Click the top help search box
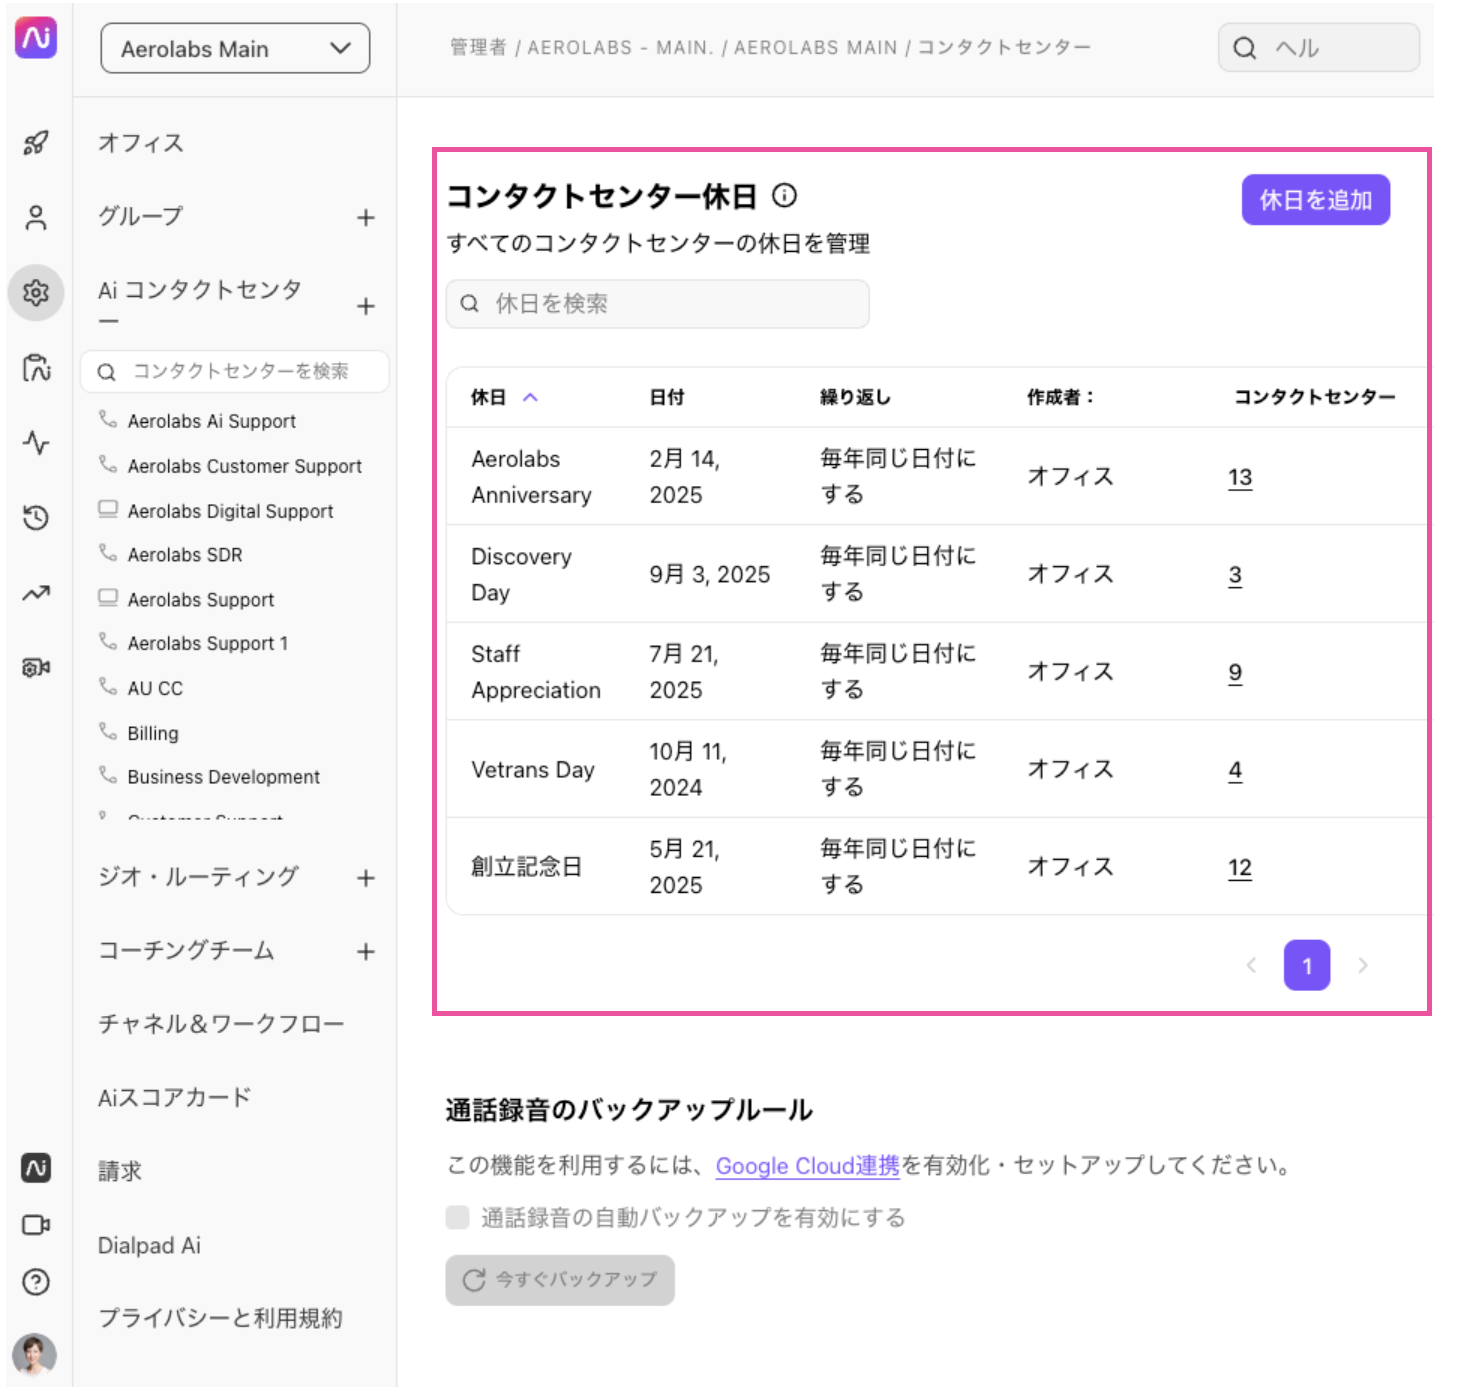Viewport: 1468px width, 1394px height. pos(1319,48)
